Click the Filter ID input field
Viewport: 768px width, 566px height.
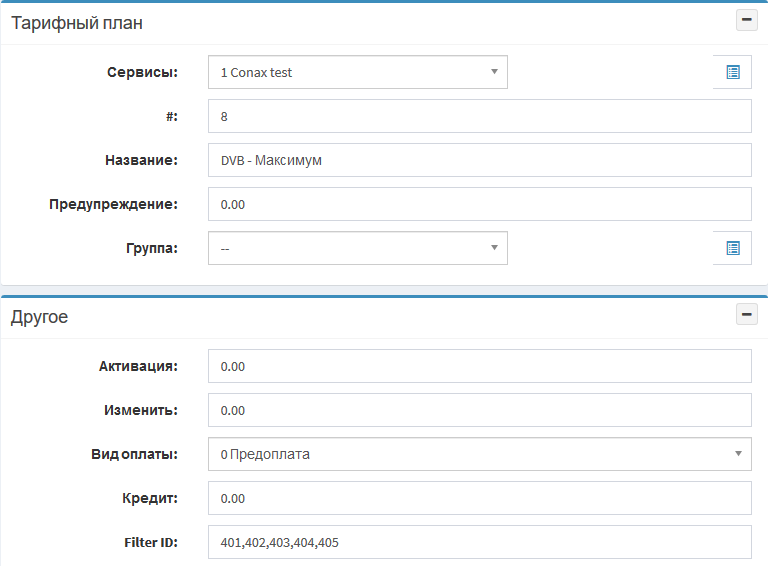point(479,542)
